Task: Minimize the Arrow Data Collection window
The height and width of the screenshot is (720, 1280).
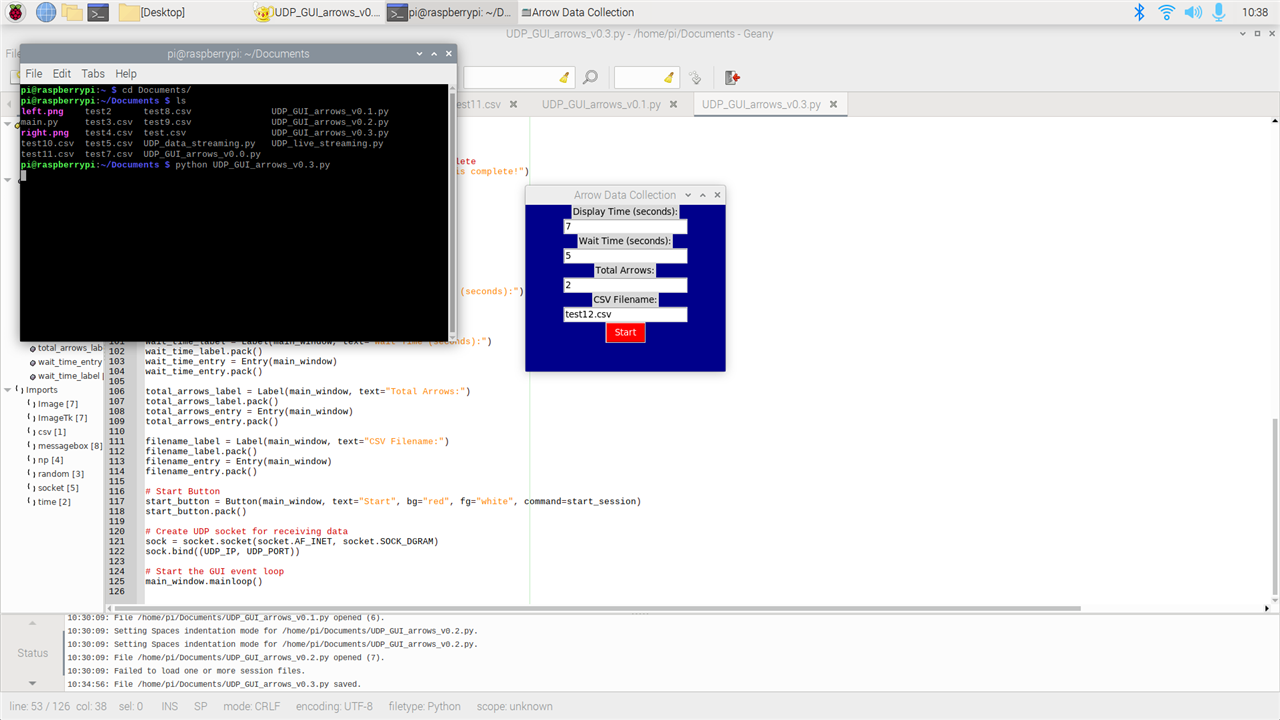Action: point(688,195)
